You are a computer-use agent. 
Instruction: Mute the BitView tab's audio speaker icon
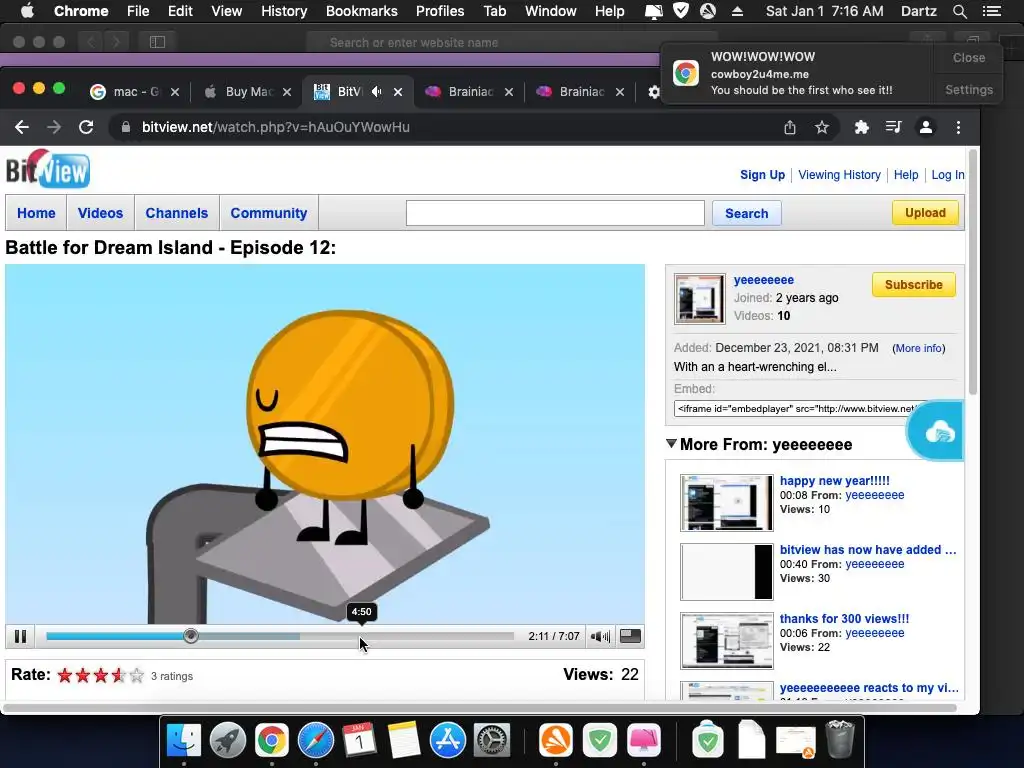377,91
